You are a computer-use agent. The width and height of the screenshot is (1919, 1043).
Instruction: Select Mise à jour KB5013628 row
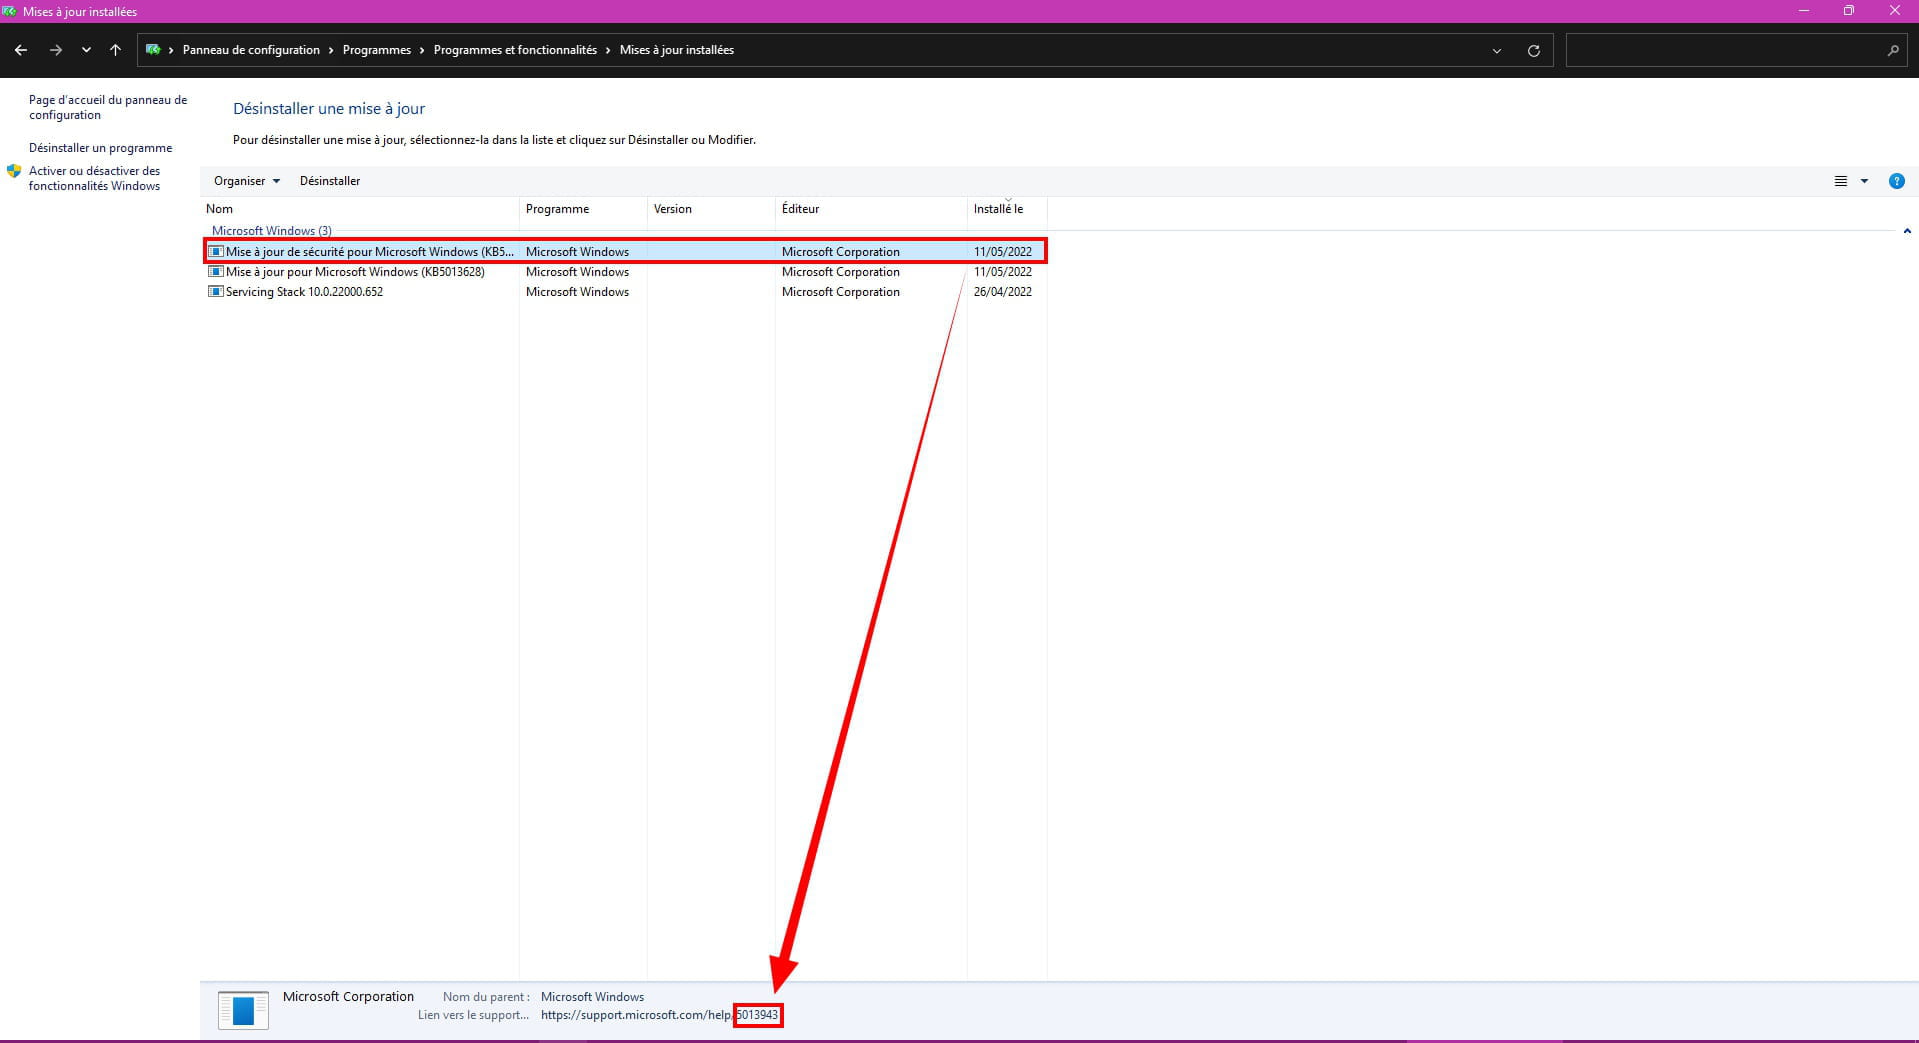pos(626,272)
